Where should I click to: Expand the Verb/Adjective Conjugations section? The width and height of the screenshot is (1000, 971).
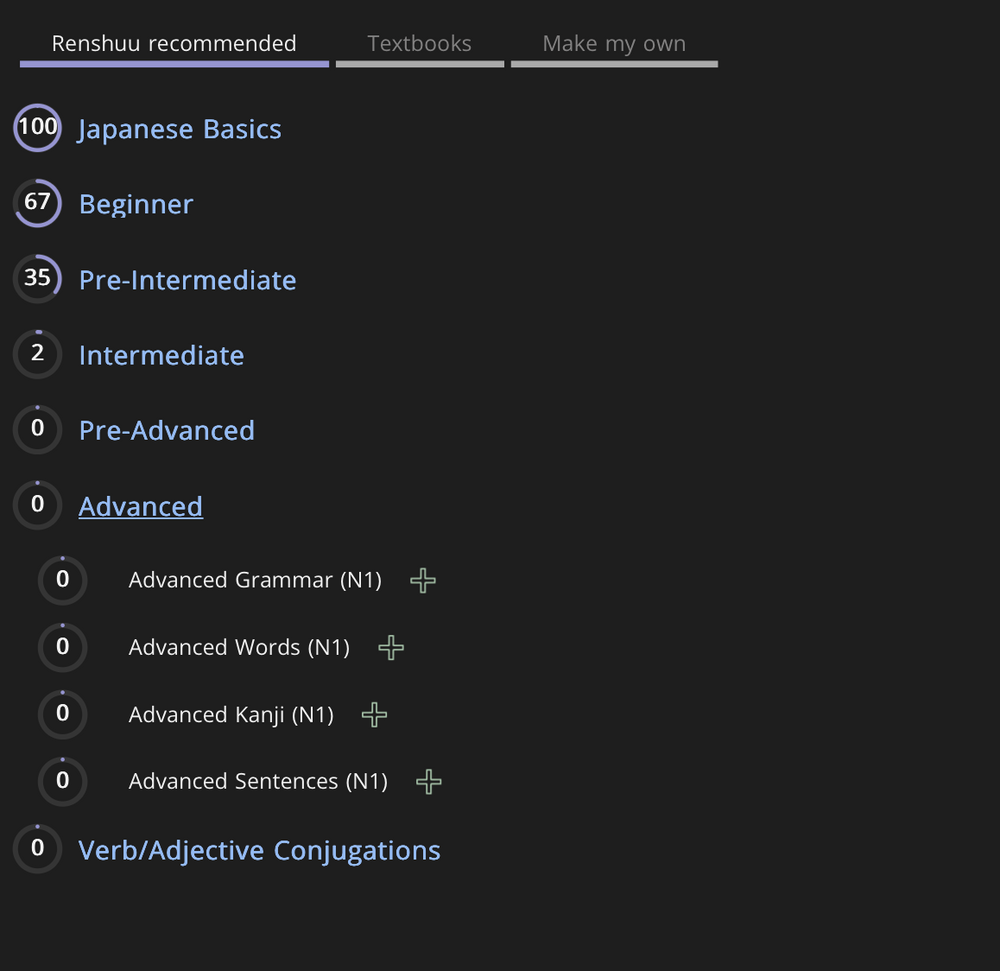pos(259,850)
